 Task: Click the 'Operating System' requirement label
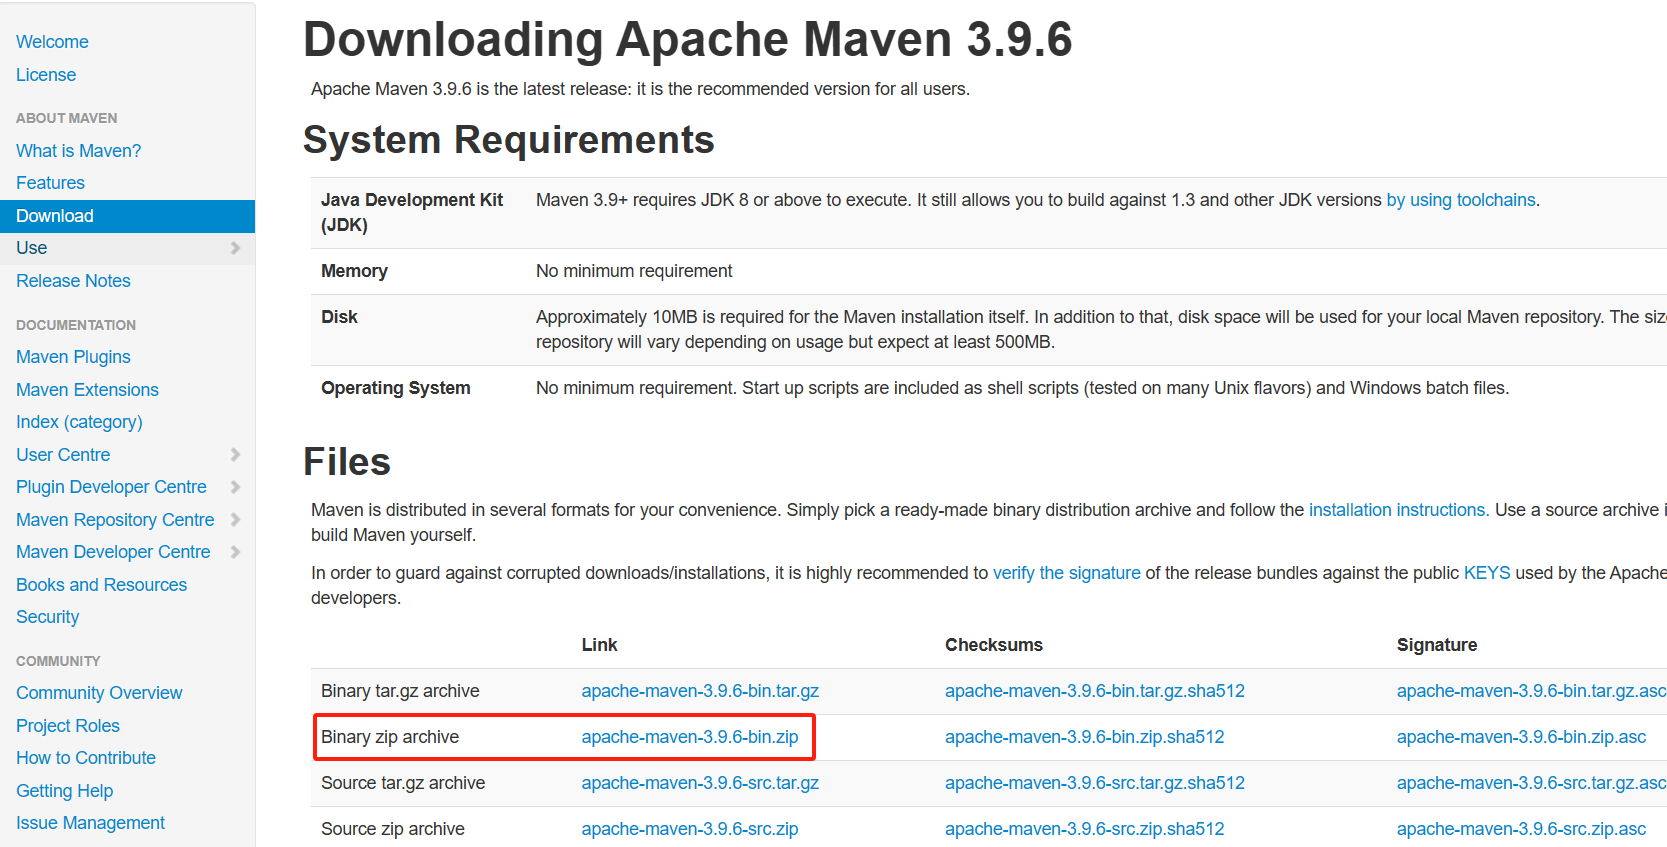point(396,388)
